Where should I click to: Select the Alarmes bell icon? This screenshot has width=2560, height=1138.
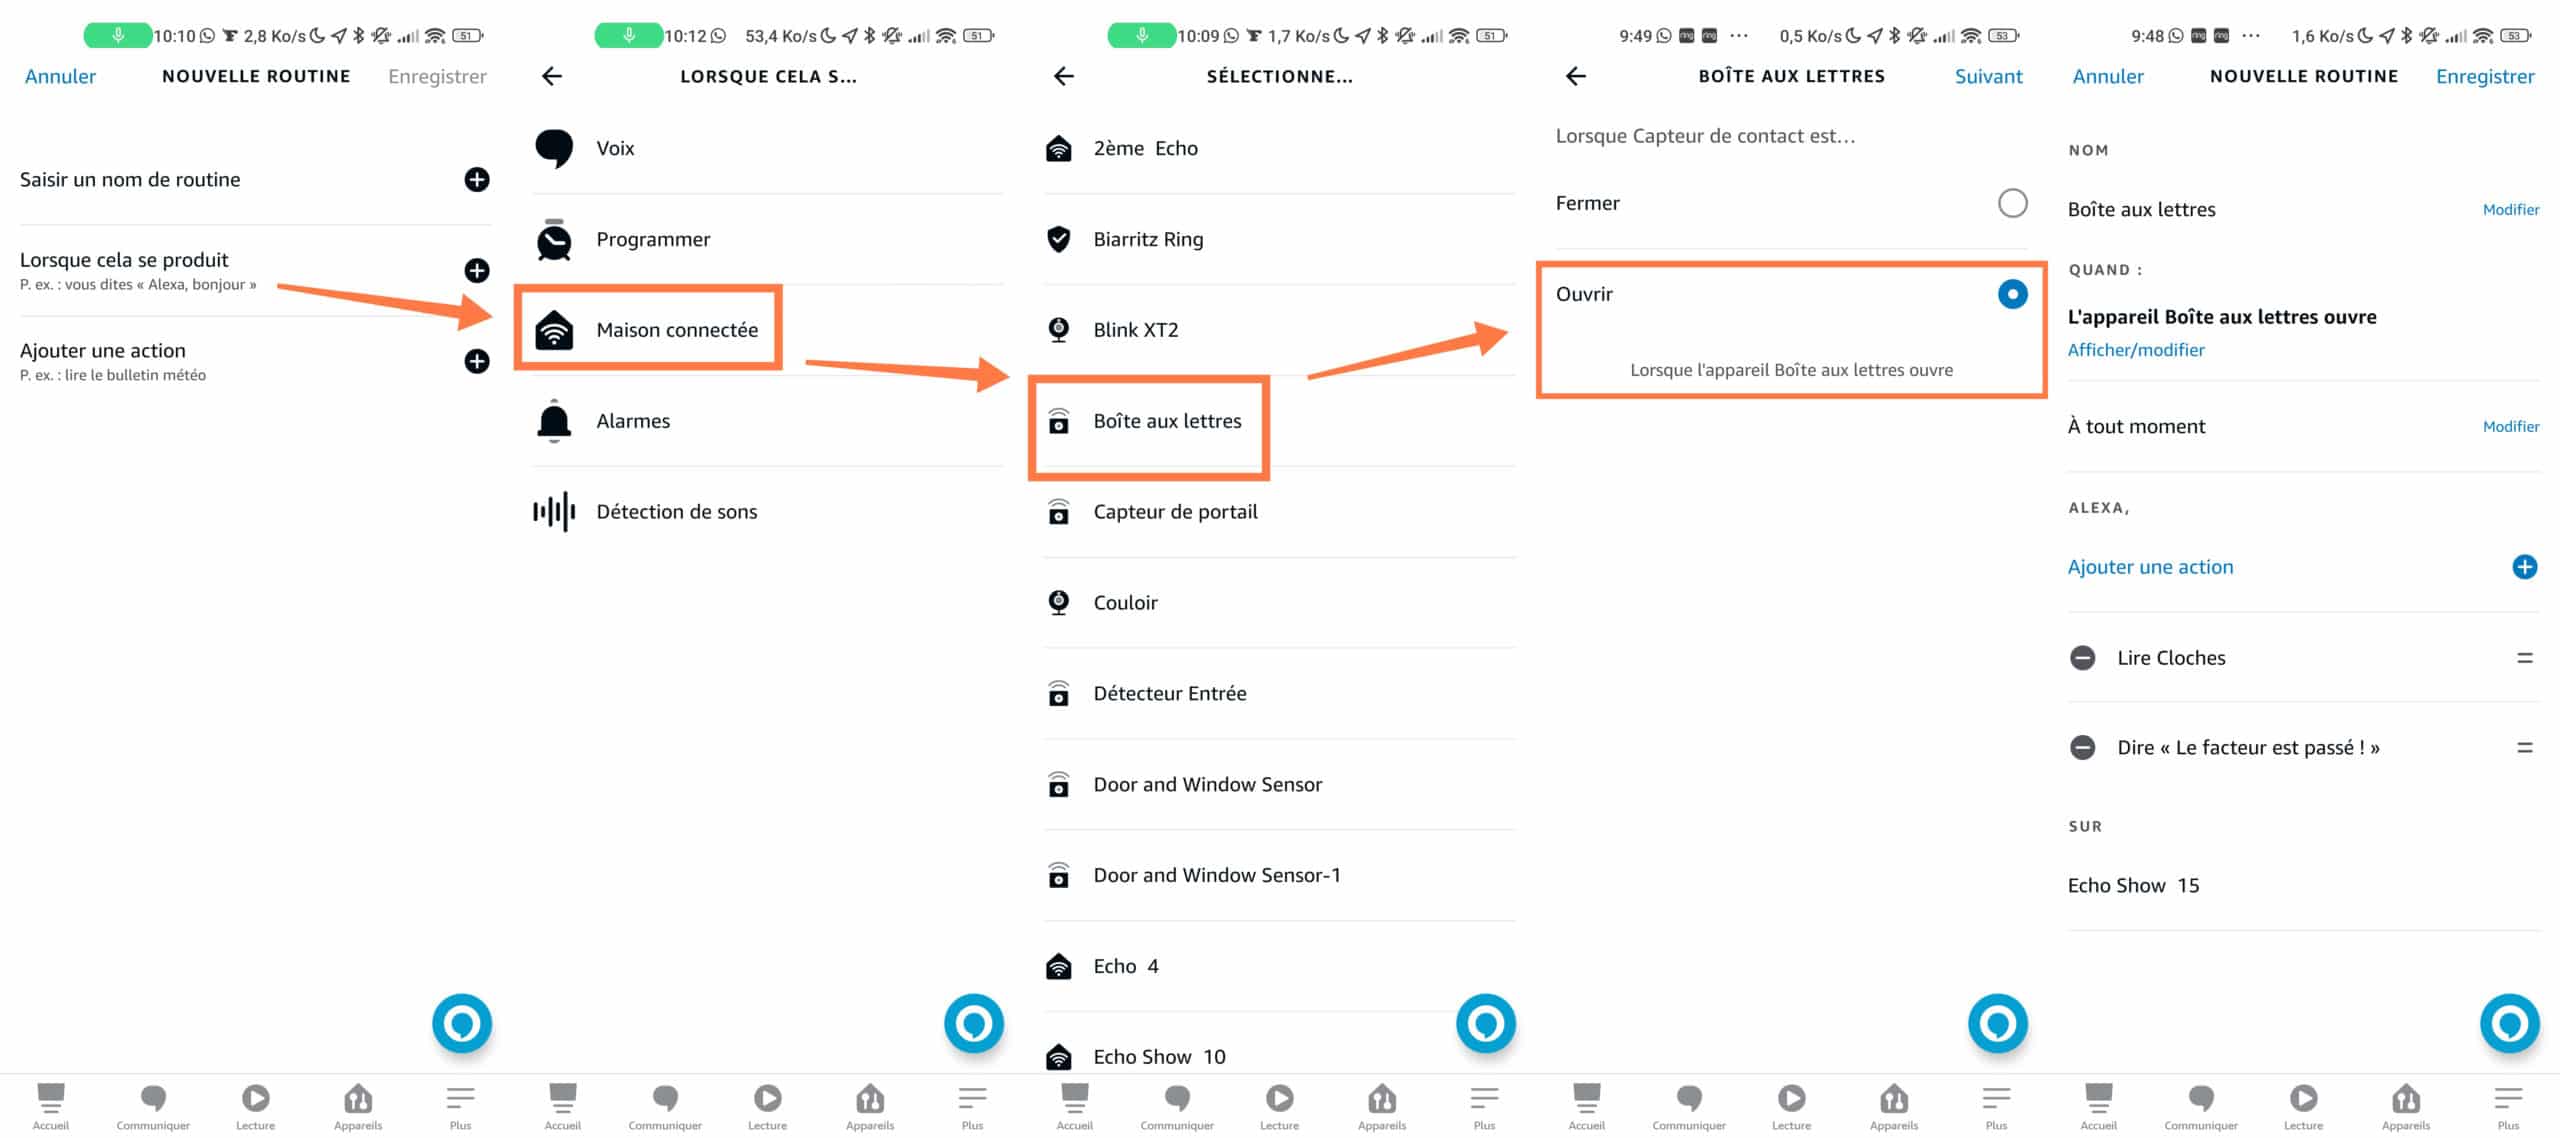pos(554,421)
